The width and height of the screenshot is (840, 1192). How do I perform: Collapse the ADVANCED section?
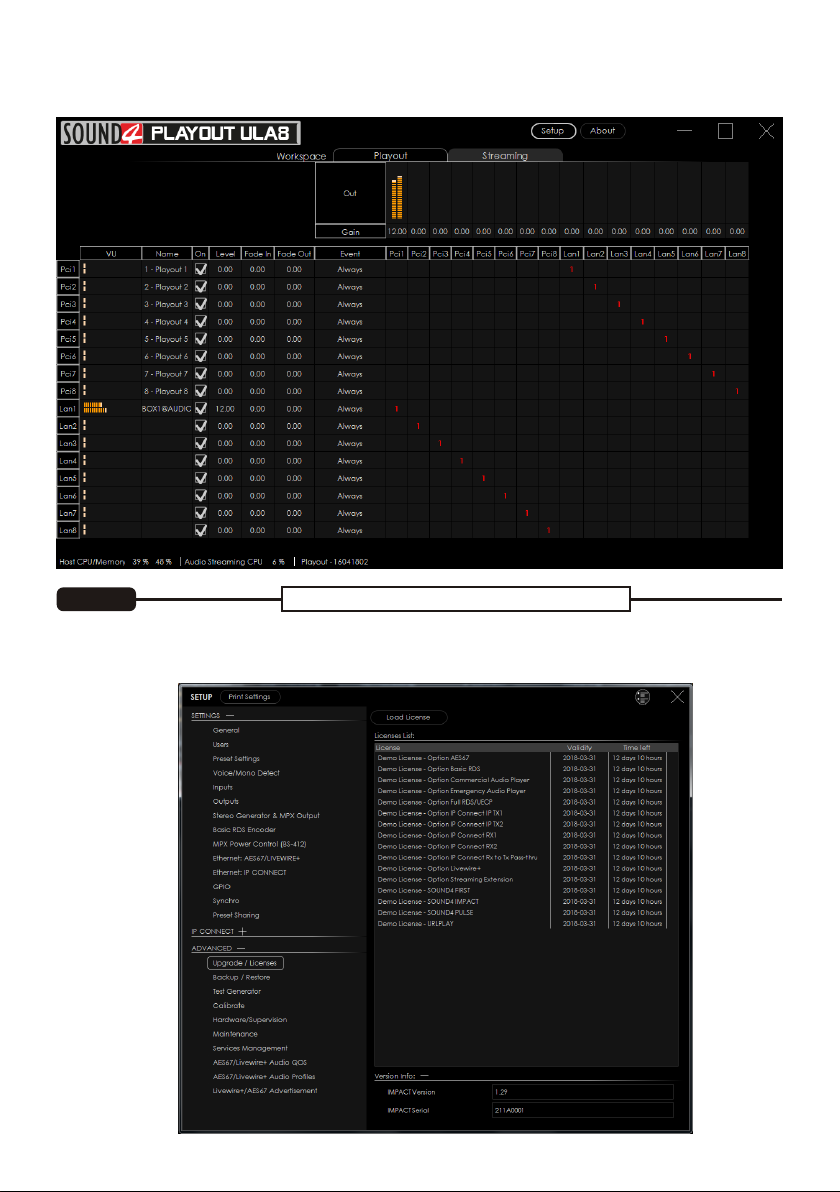pos(241,948)
